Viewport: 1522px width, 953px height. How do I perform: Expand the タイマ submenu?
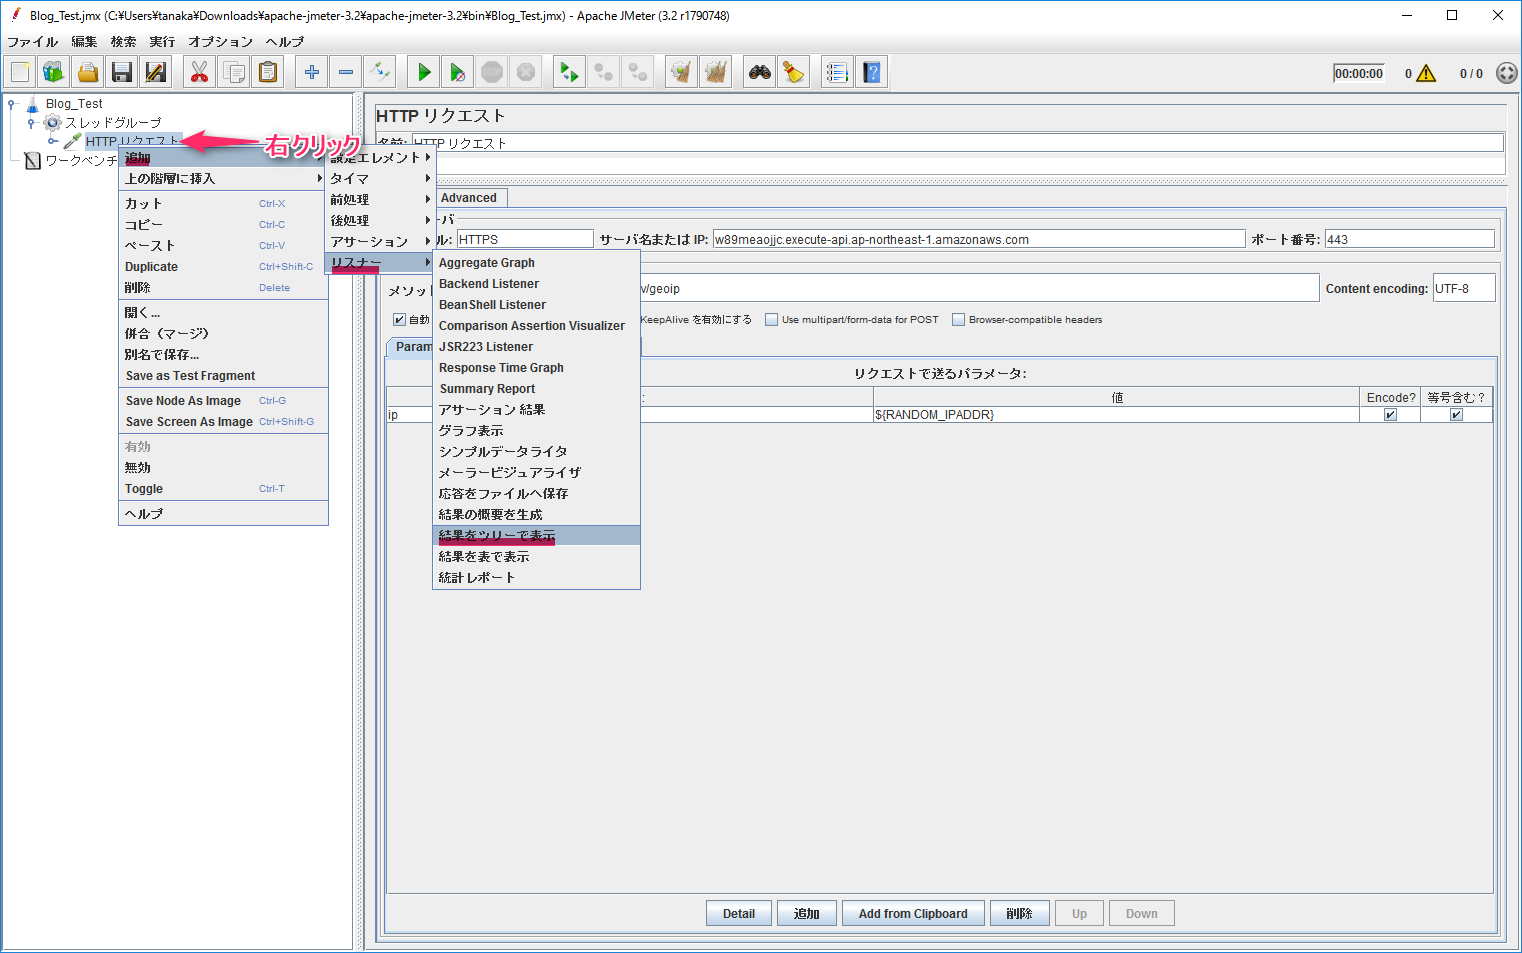380,178
